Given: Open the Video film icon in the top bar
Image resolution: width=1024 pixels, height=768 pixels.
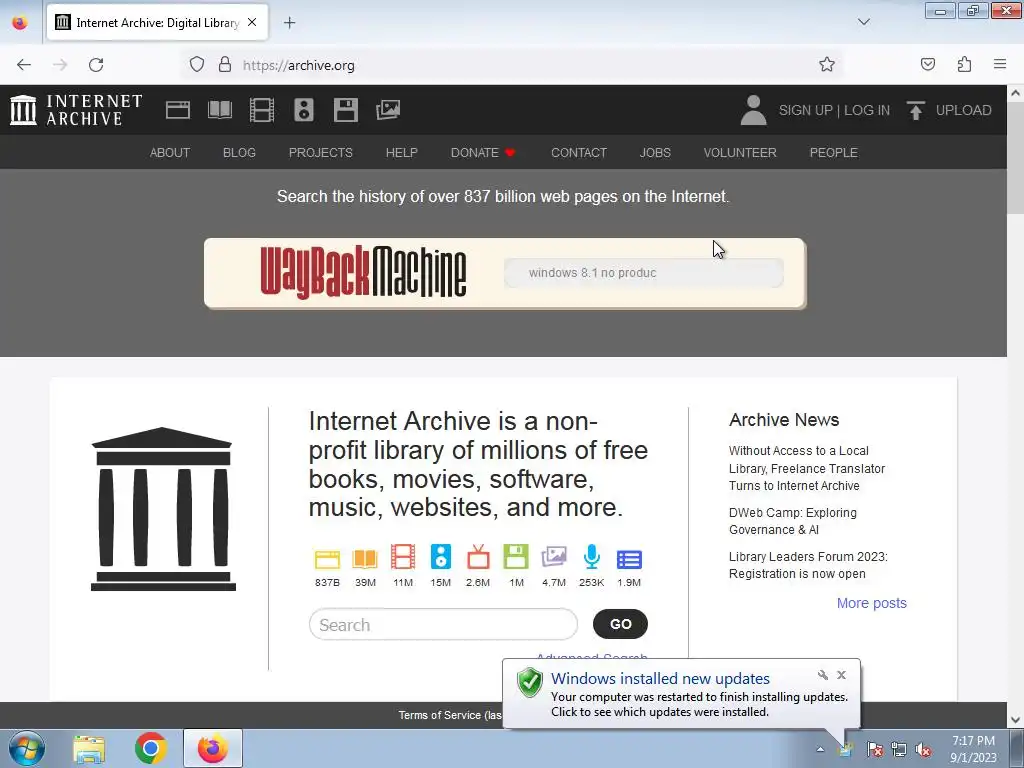Looking at the screenshot, I should click(262, 110).
